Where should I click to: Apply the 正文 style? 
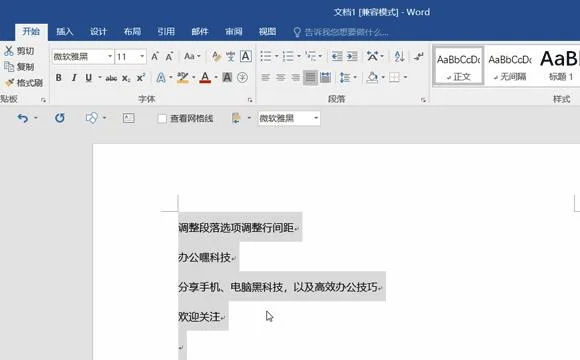pos(458,66)
